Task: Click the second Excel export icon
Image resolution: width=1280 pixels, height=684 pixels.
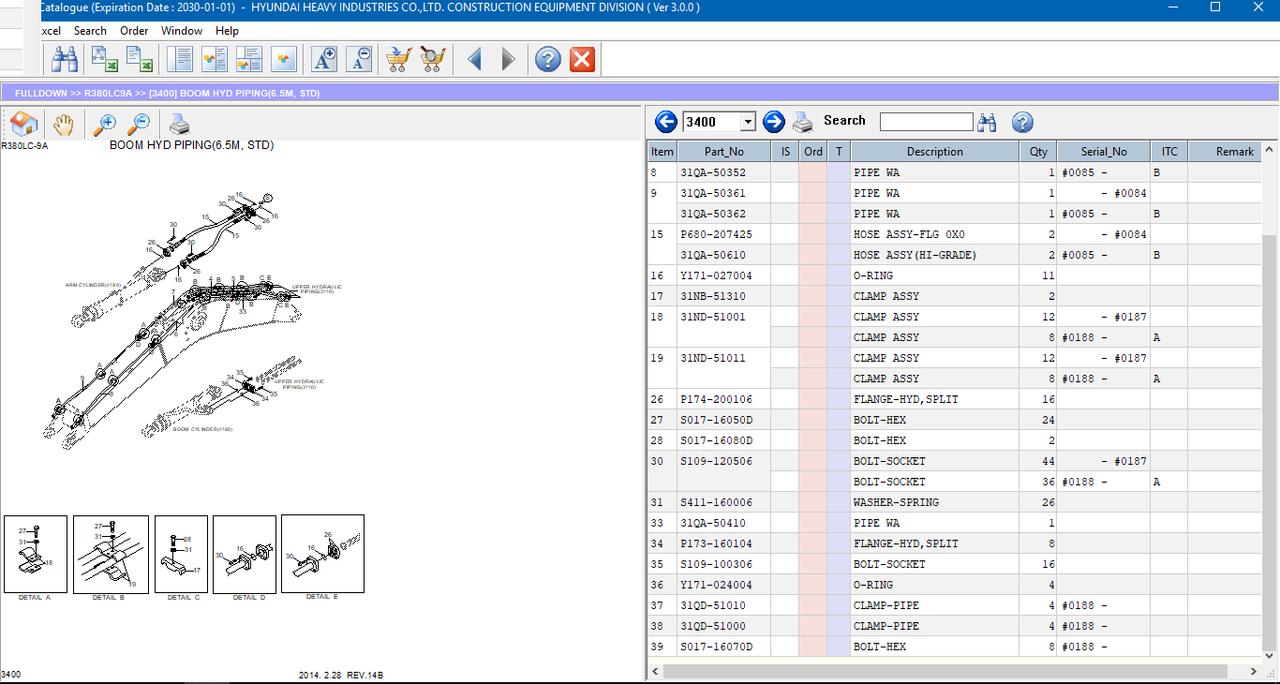Action: tap(139, 60)
